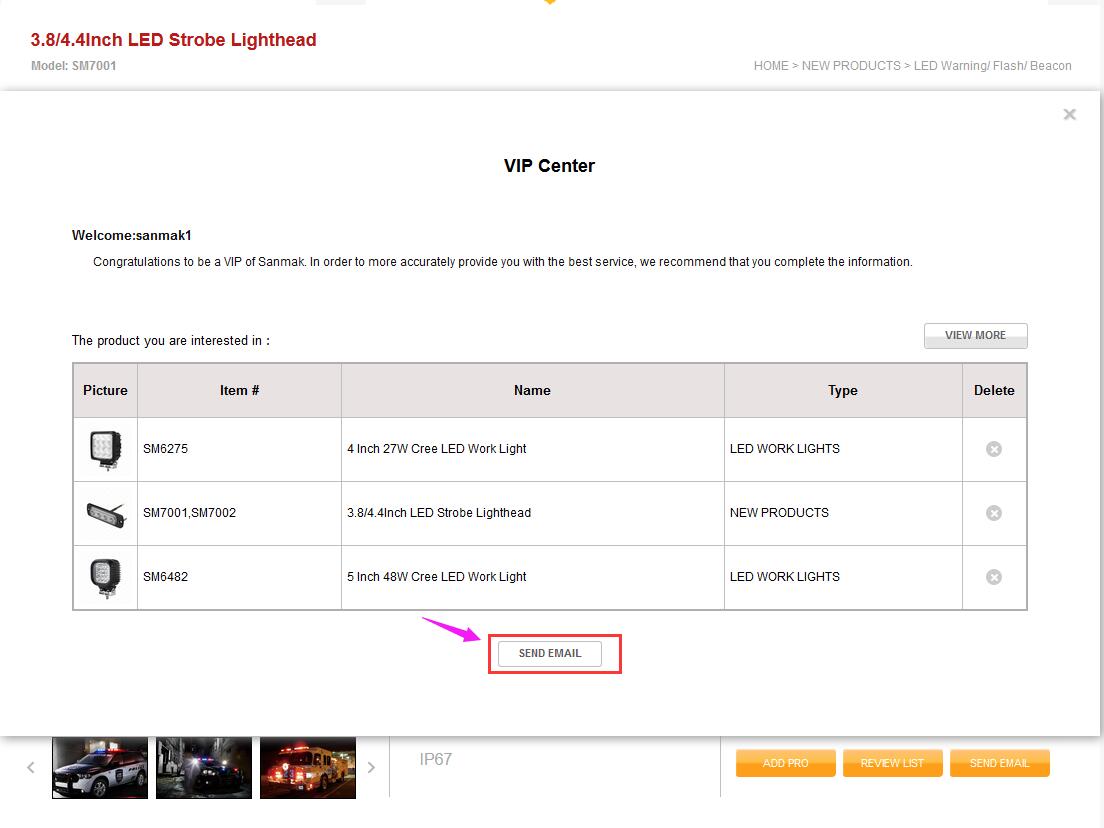Viewport: 1104px width, 828px height.
Task: Click item number SM7001,SM7002
Action: (x=189, y=513)
